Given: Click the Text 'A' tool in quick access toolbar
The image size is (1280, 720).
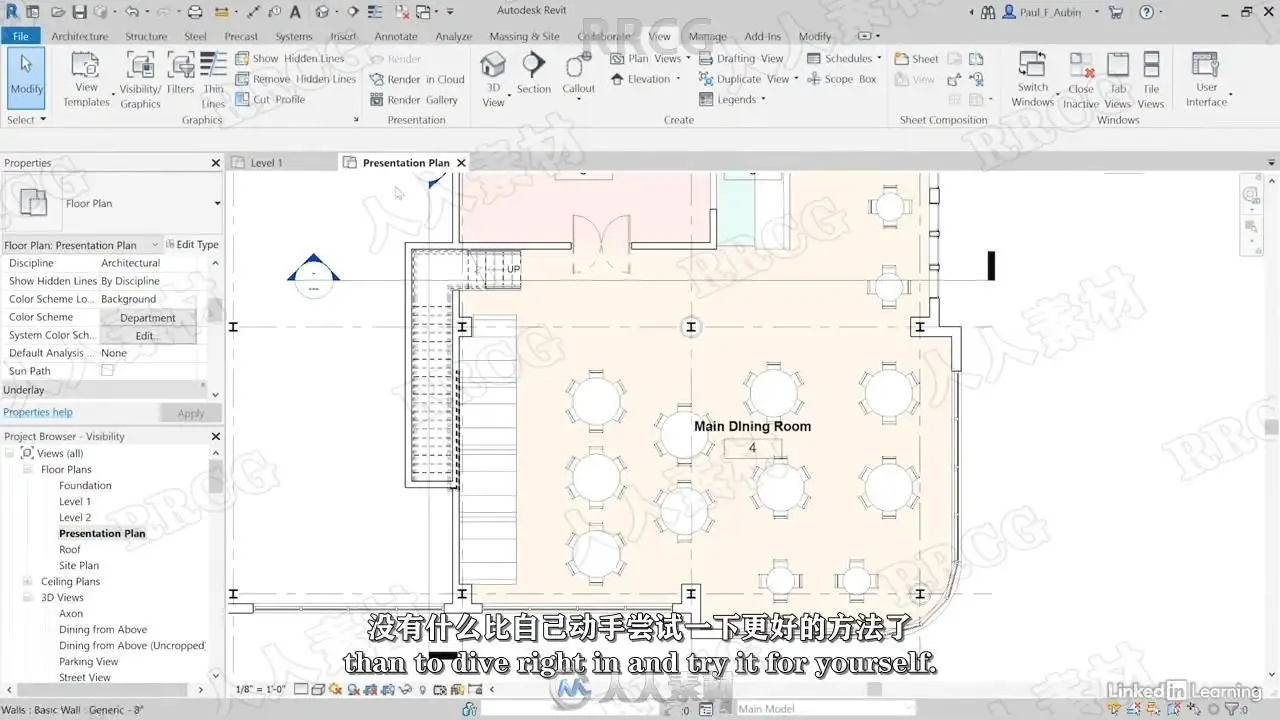Looking at the screenshot, I should (295, 12).
